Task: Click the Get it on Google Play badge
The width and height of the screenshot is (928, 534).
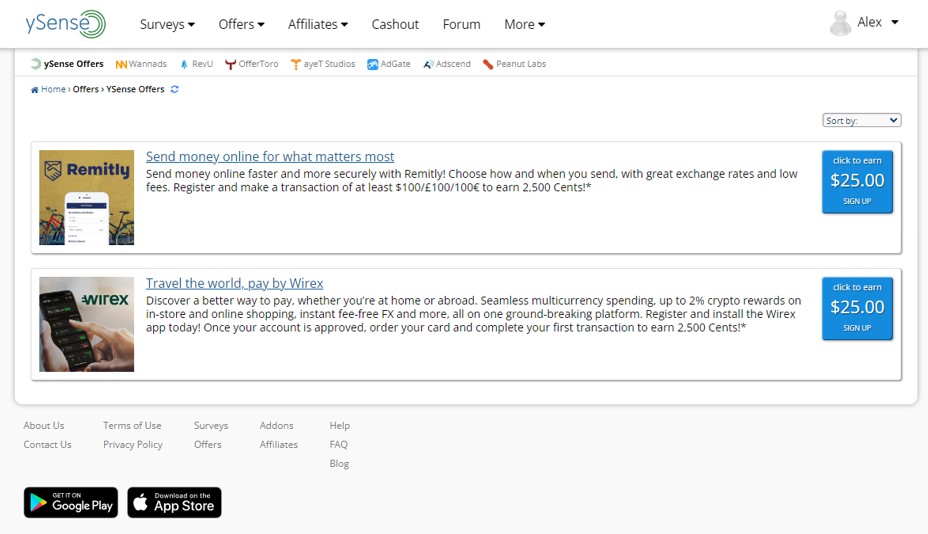Action: point(71,503)
